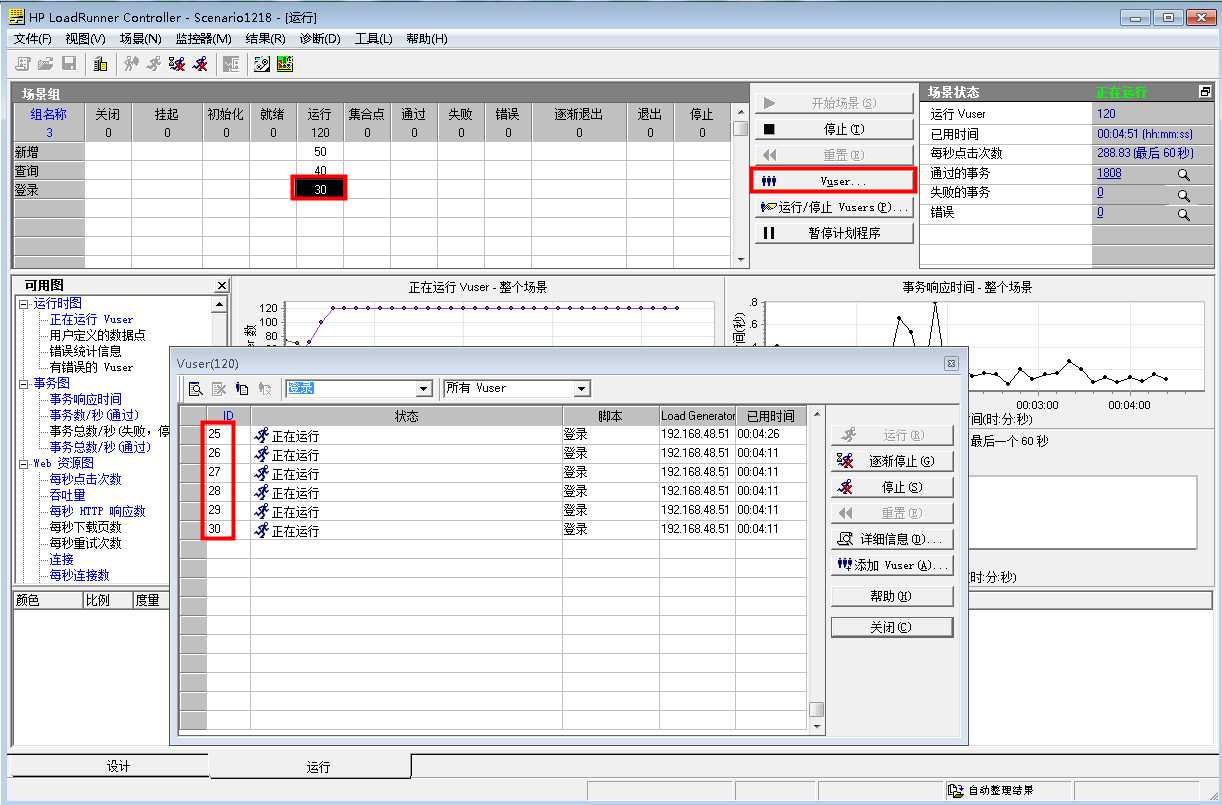Image resolution: width=1222 pixels, height=805 pixels.
Task: Open the 诊断(D) menu
Action: click(320, 39)
